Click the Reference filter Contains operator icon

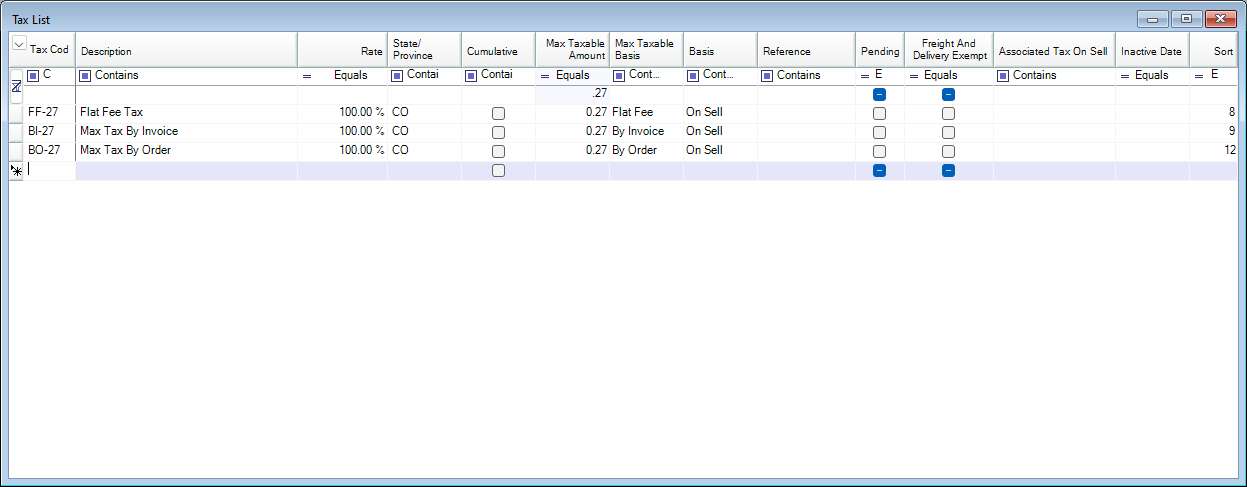point(767,76)
